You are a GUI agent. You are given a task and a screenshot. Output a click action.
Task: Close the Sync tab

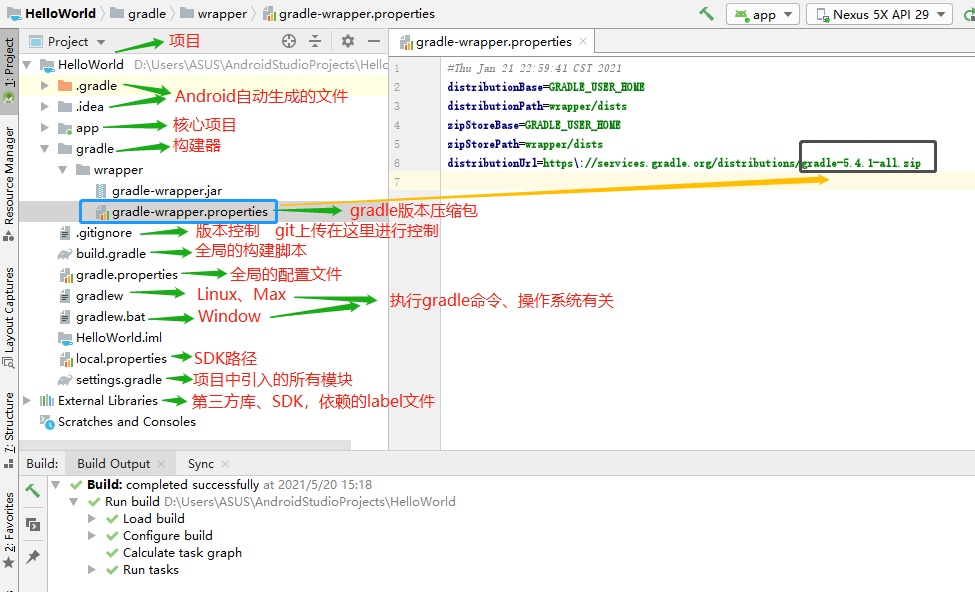click(x=225, y=464)
